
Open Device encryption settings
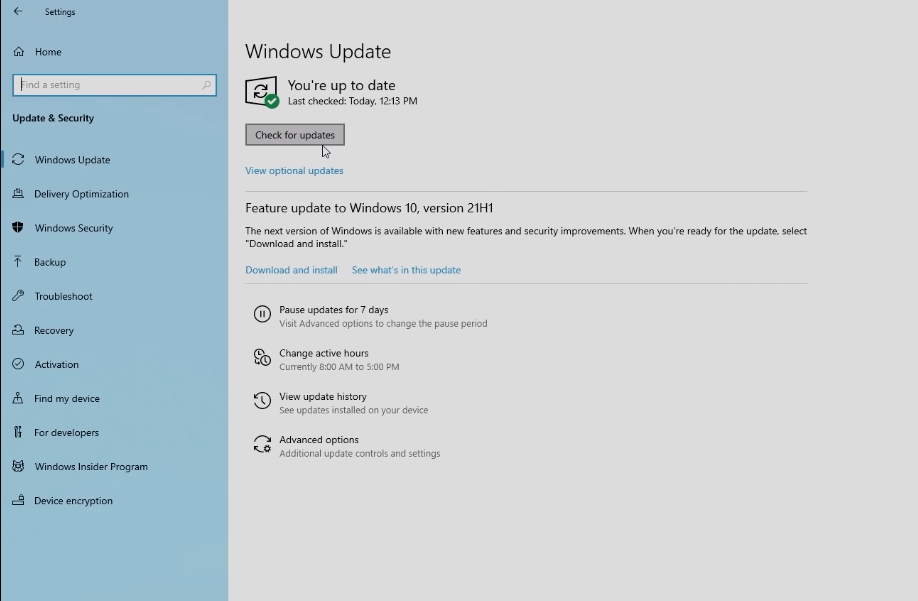click(x=73, y=501)
